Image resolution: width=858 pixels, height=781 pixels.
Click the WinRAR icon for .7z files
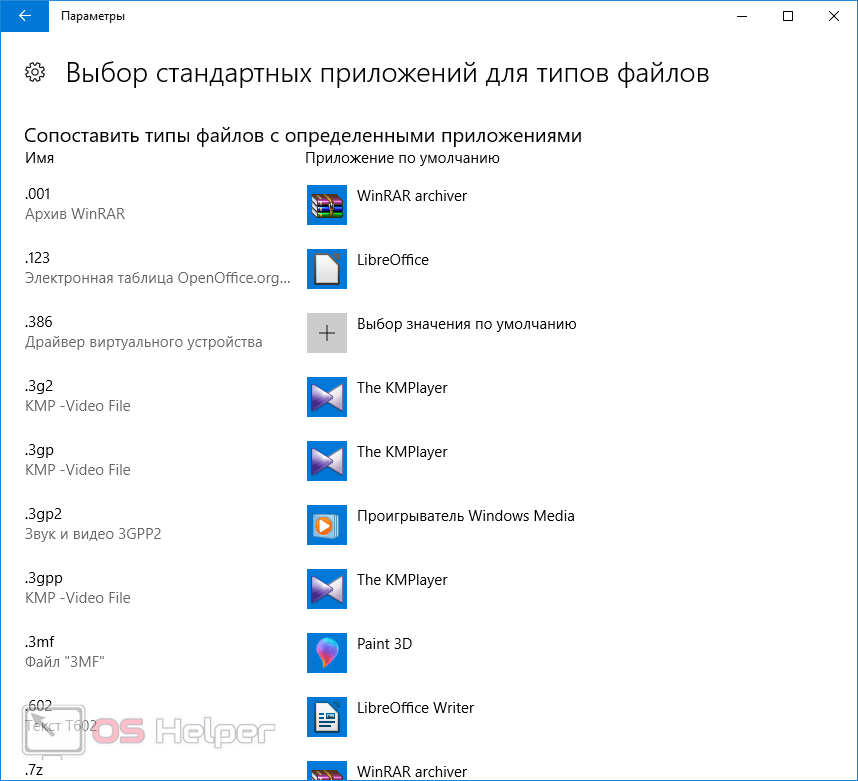coord(327,771)
